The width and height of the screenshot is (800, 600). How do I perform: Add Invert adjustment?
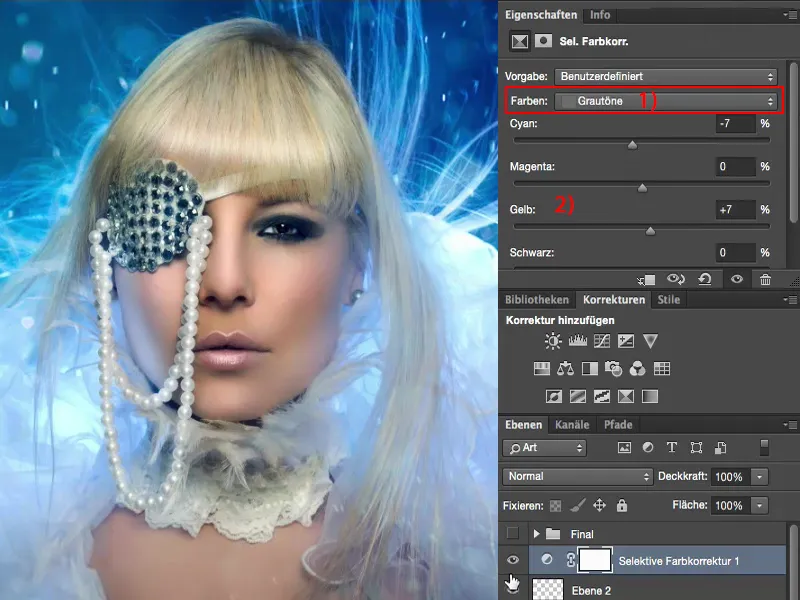tap(554, 396)
